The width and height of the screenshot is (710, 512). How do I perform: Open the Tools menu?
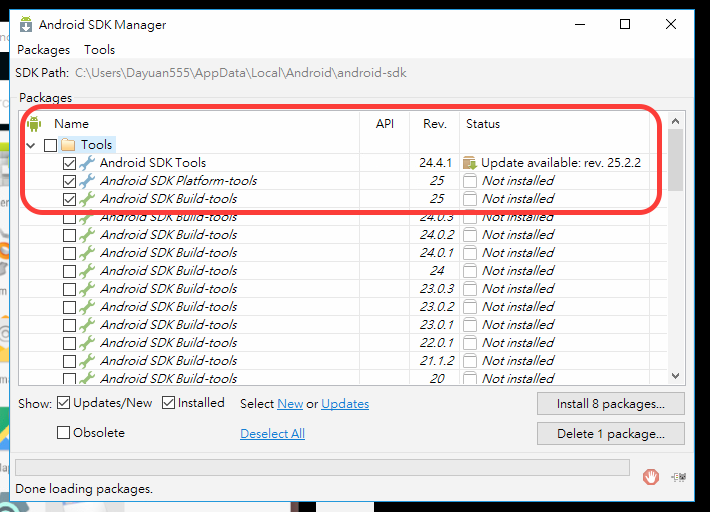pyautogui.click(x=100, y=50)
